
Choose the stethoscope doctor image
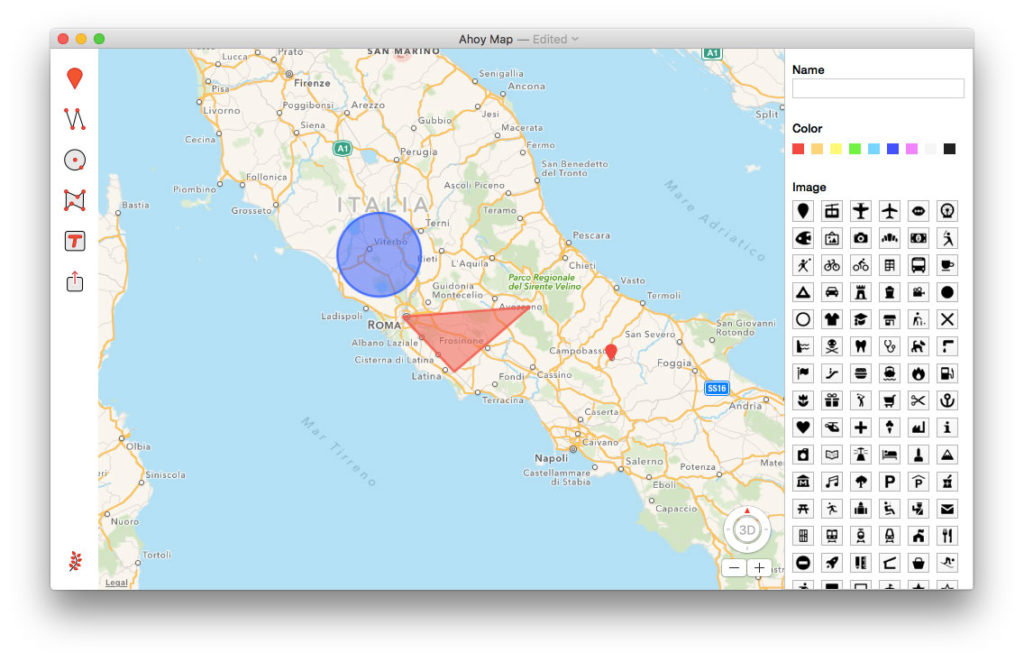pos(889,347)
